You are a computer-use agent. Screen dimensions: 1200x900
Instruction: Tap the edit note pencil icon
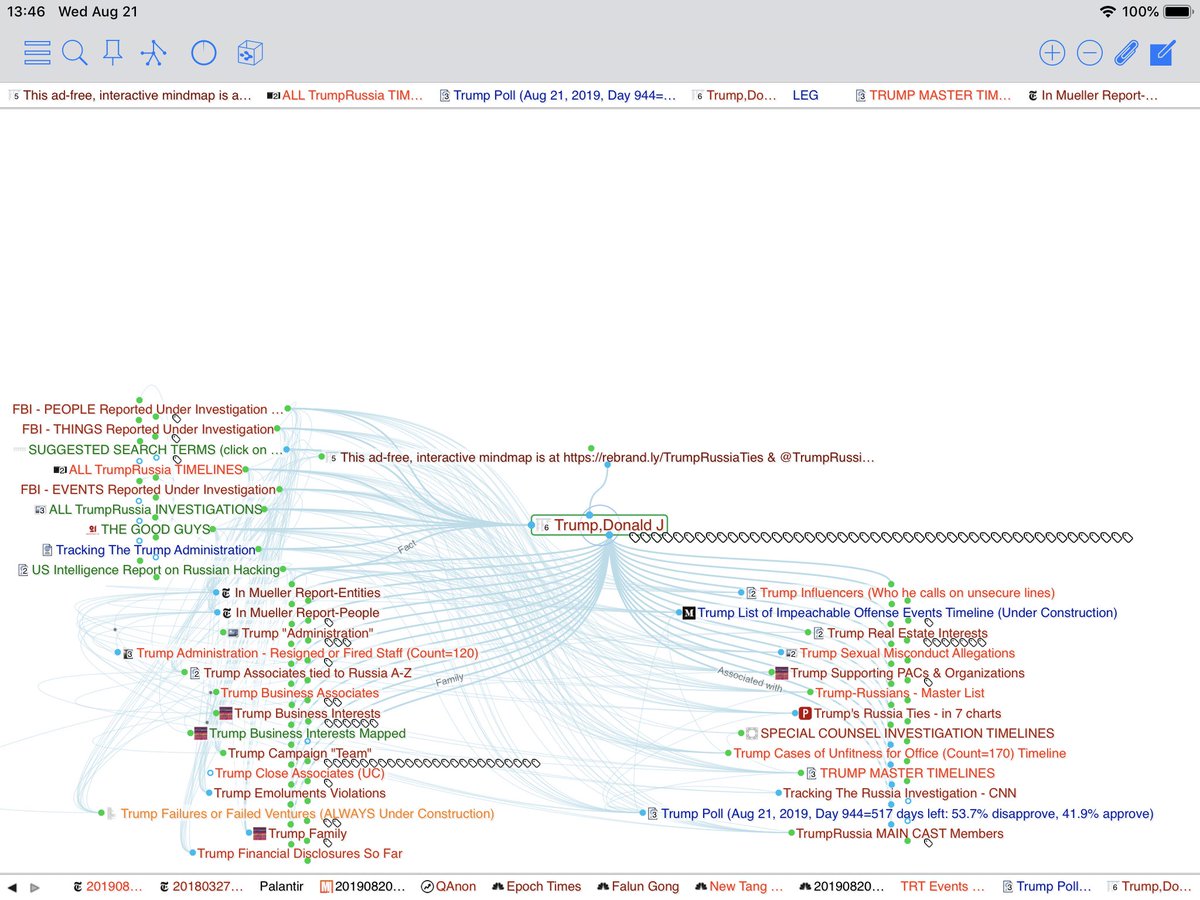point(1162,53)
